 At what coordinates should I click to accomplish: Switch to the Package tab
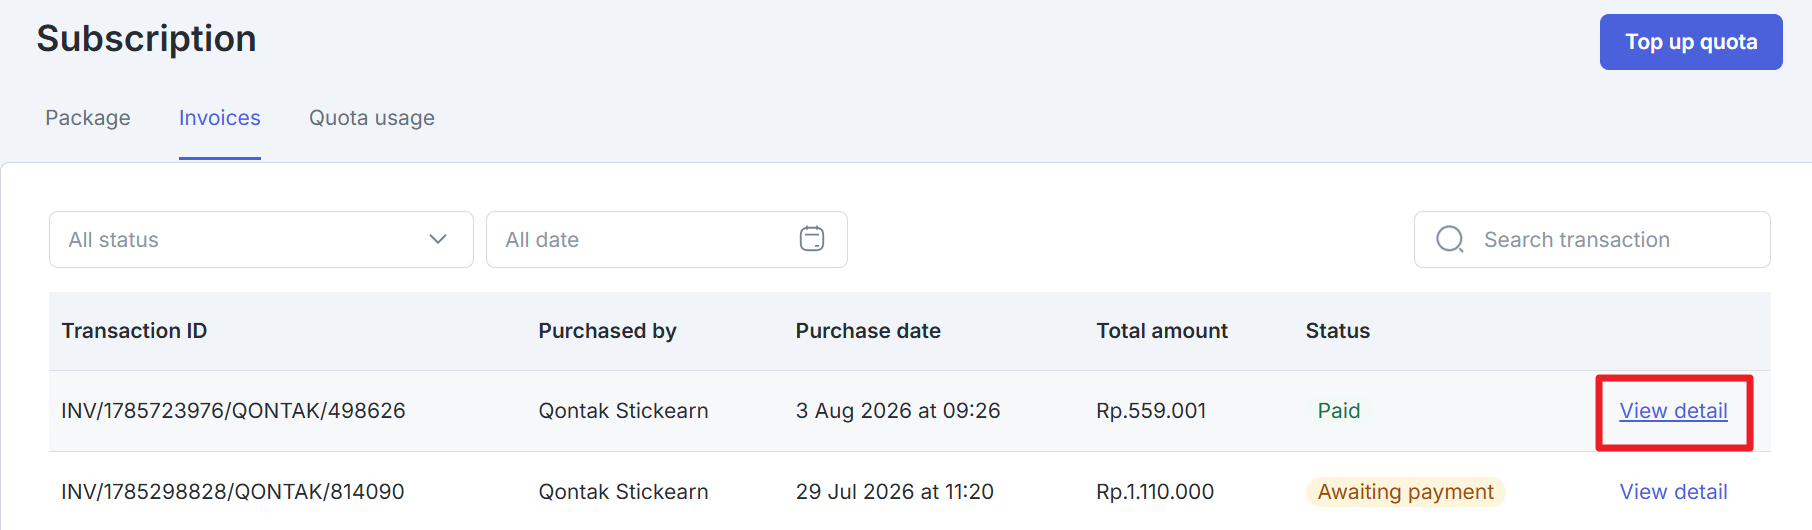click(88, 118)
